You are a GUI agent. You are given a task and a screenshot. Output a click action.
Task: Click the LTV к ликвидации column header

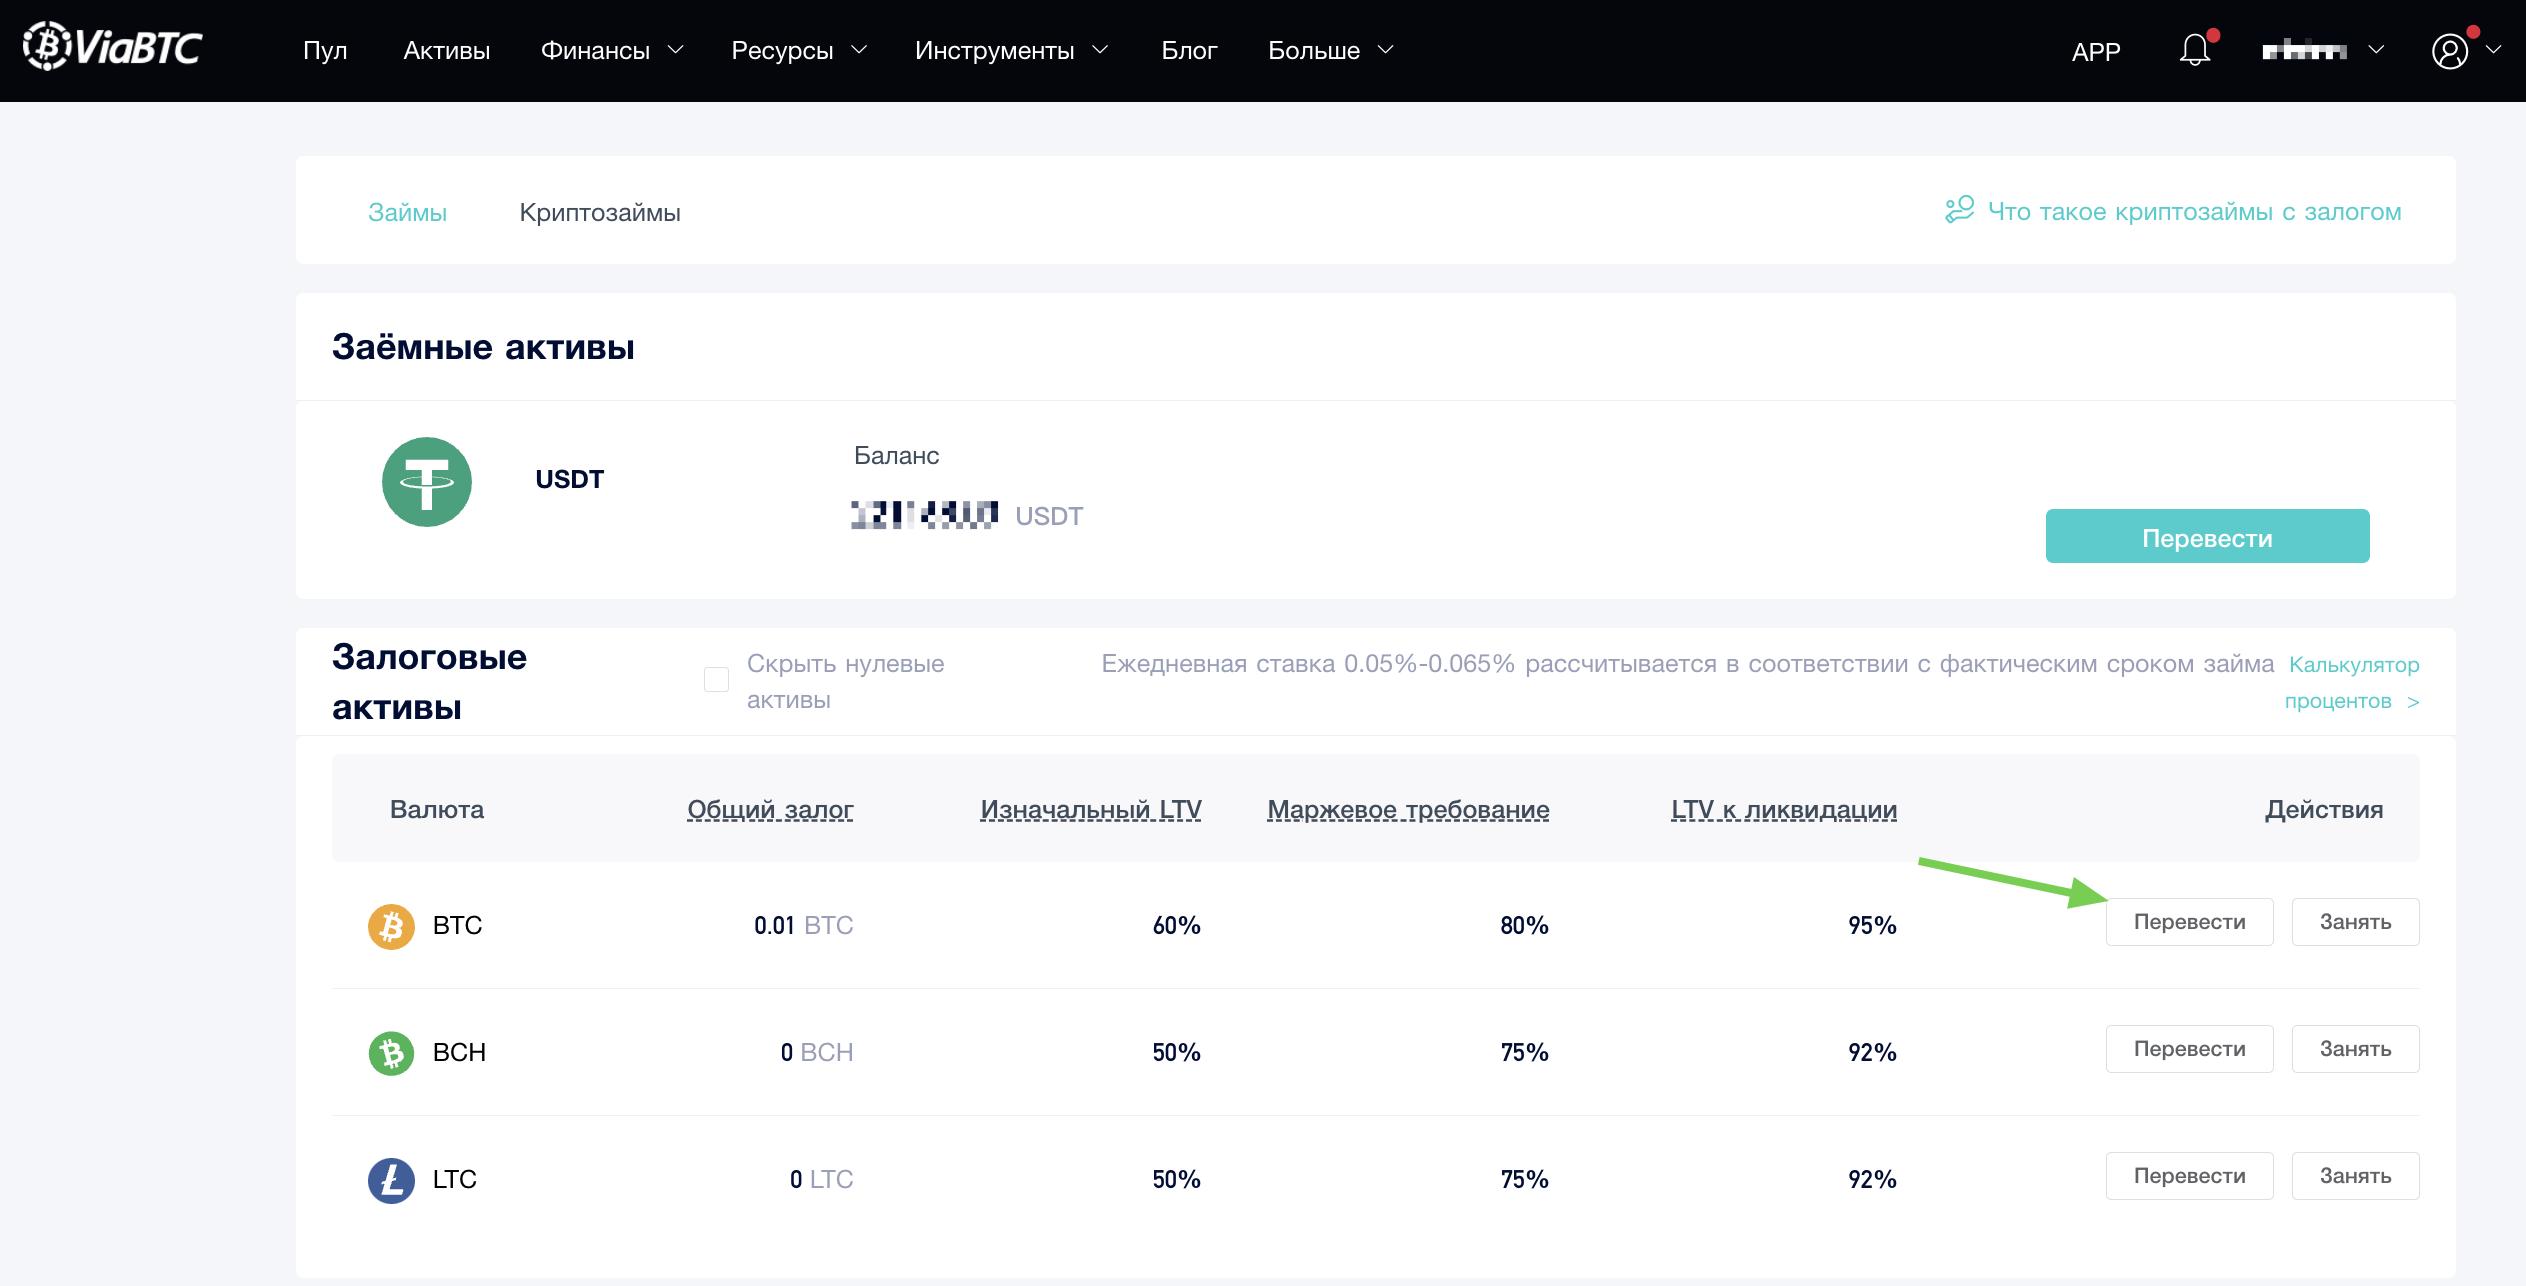coord(1784,809)
